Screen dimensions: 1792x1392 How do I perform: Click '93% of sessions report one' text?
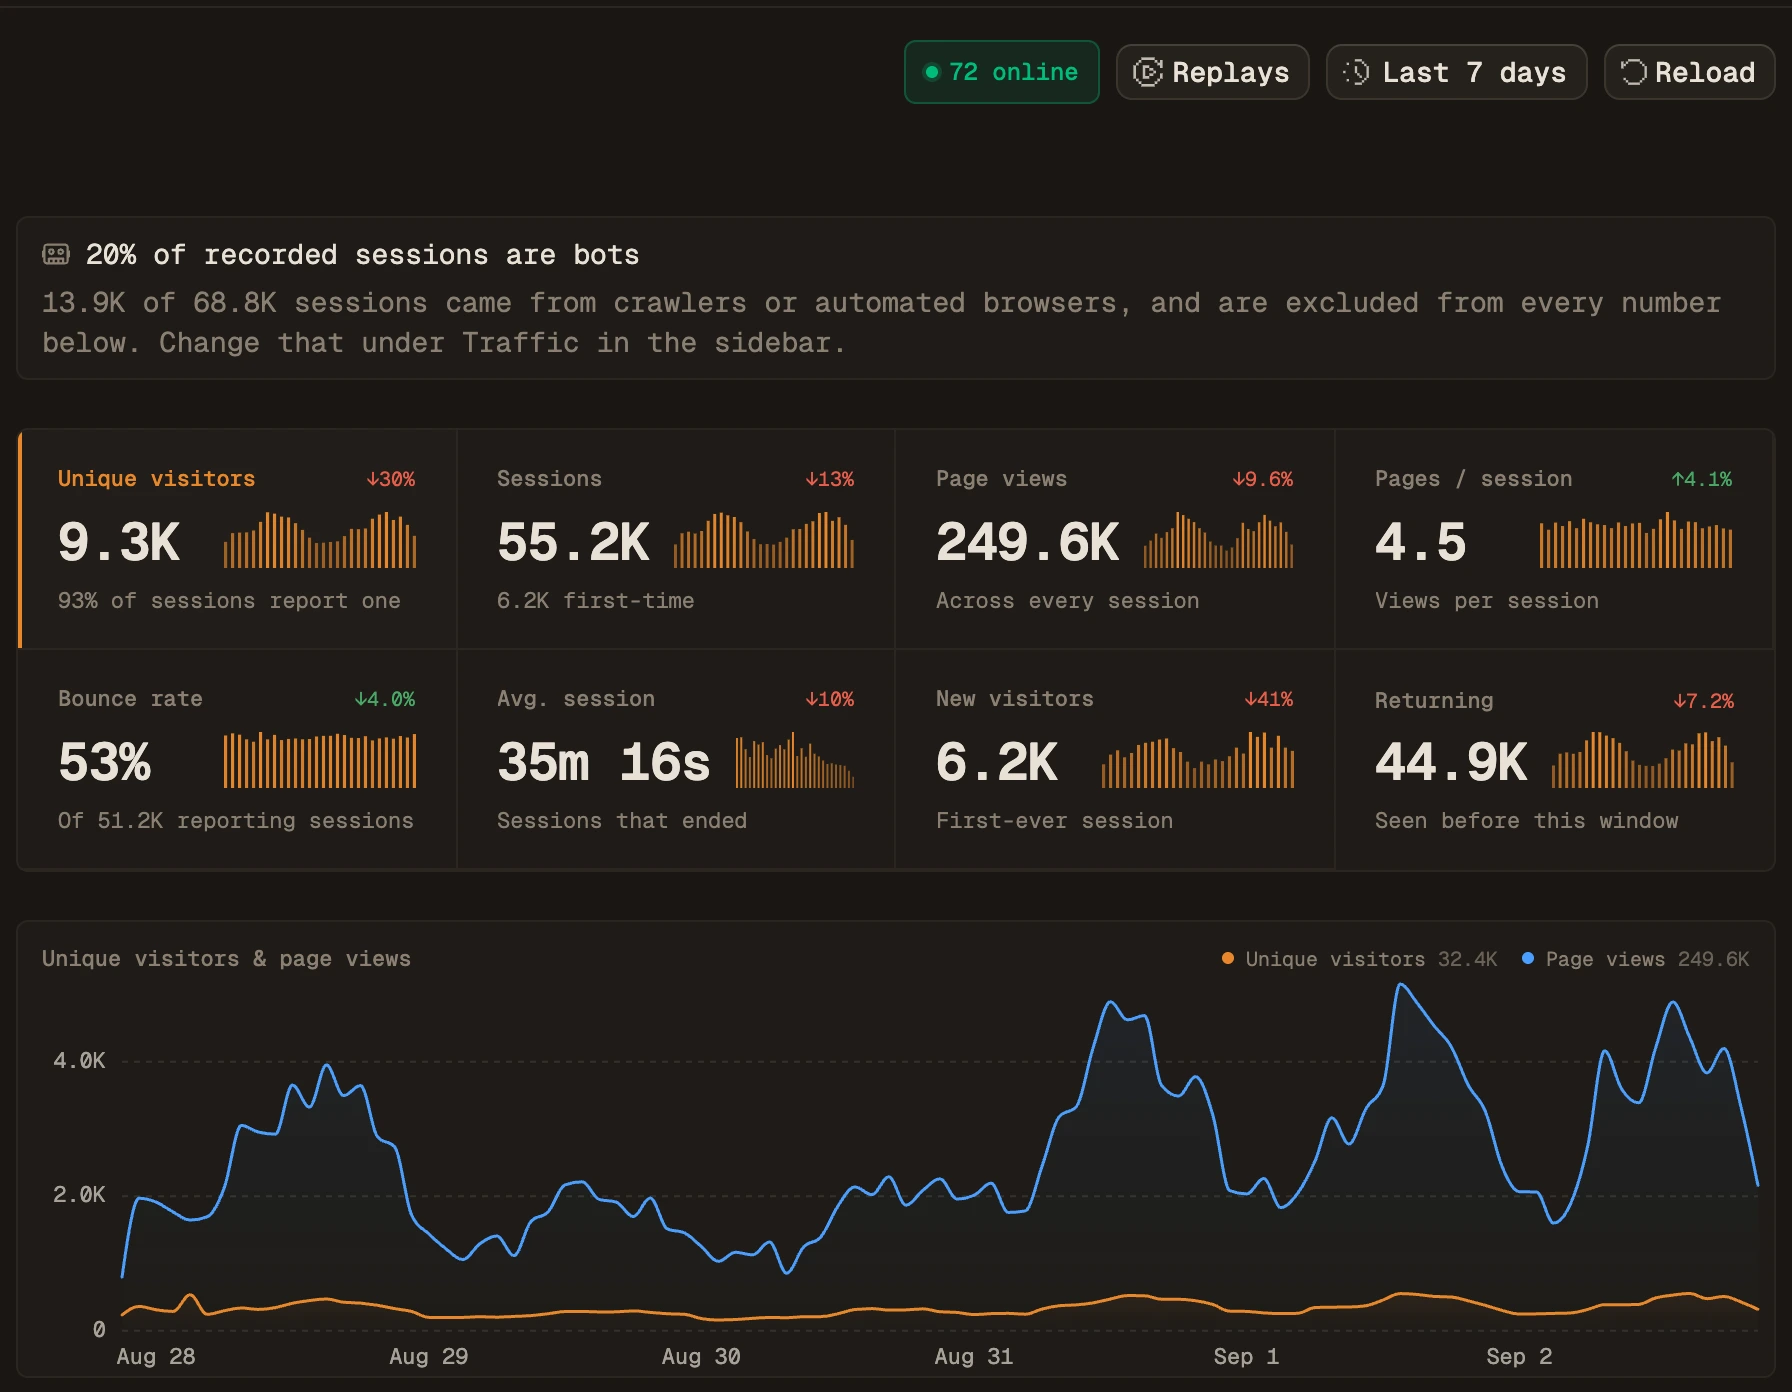[229, 601]
